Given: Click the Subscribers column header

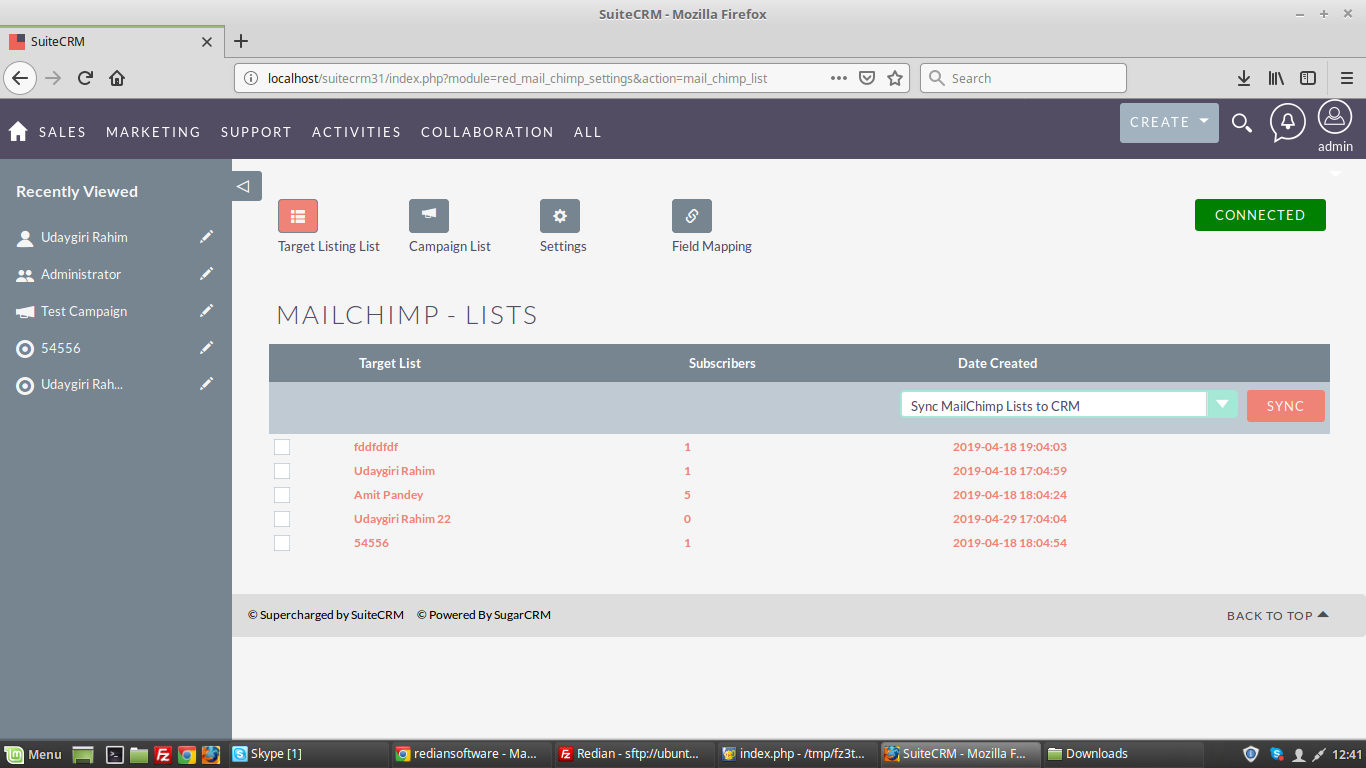Looking at the screenshot, I should pos(722,363).
